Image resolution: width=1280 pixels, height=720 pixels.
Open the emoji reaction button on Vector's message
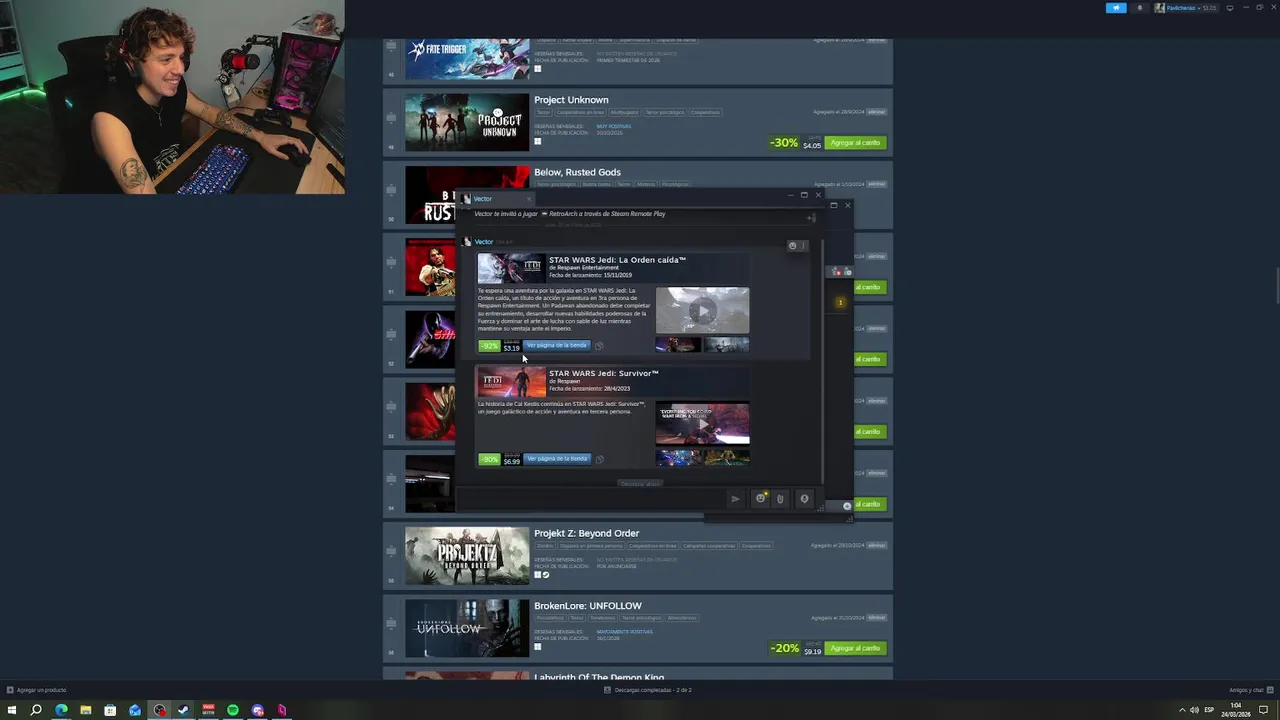tap(792, 245)
